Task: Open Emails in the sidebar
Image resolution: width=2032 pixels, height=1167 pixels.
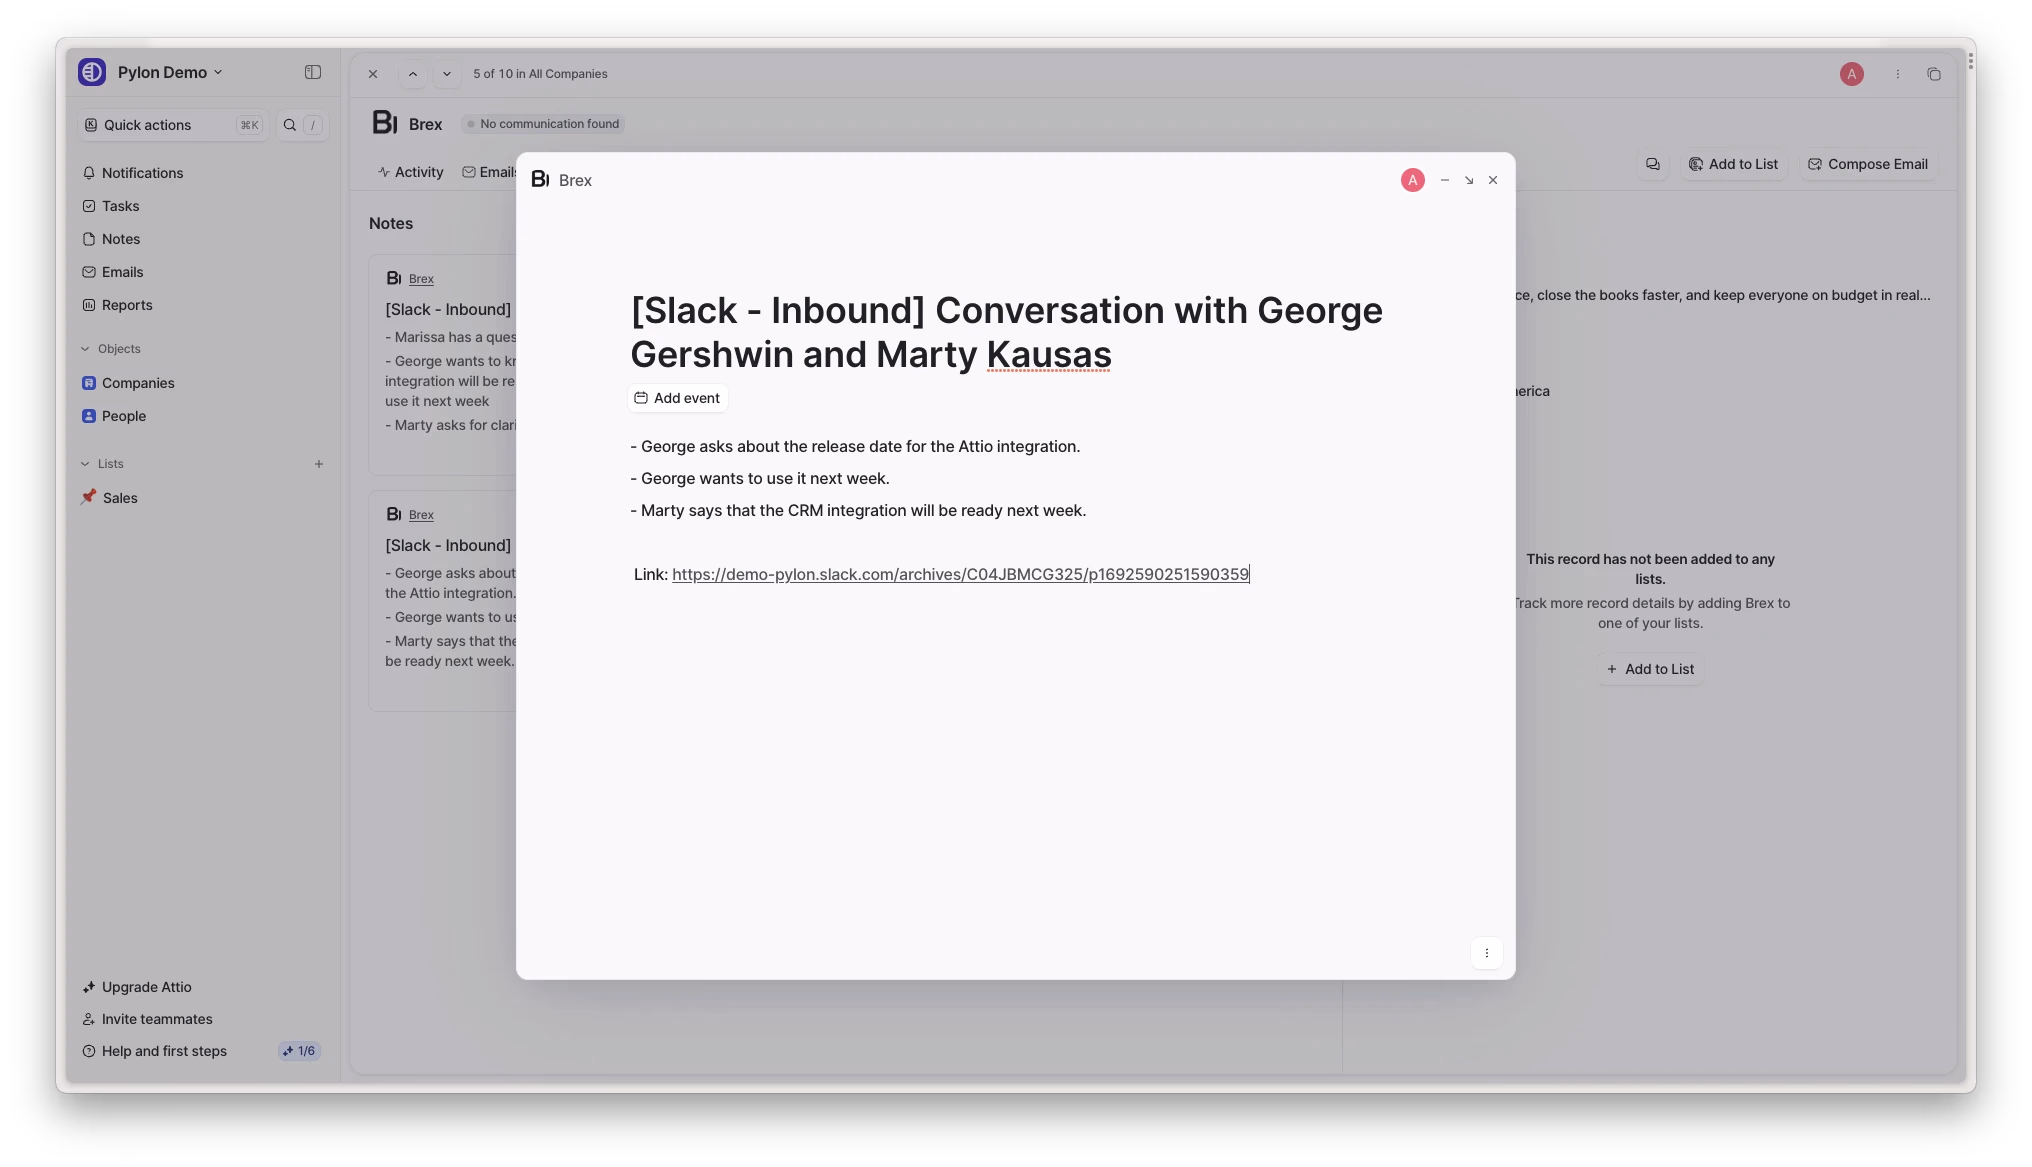Action: pos(122,272)
